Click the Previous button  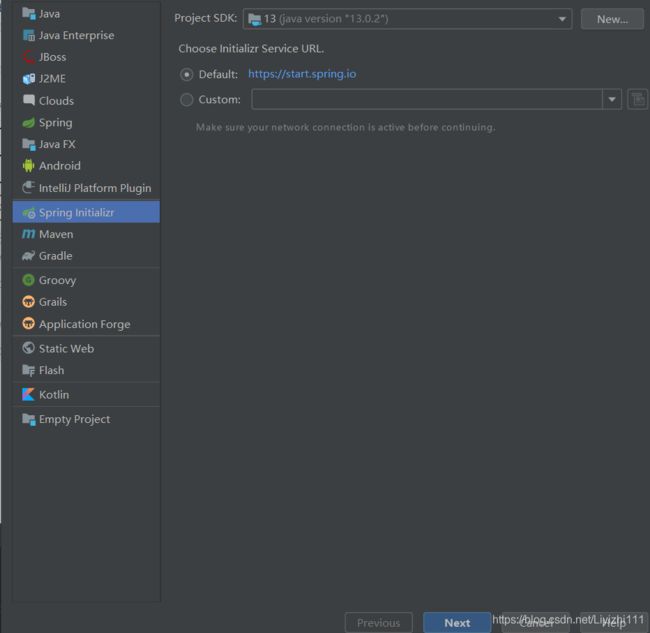point(378,623)
